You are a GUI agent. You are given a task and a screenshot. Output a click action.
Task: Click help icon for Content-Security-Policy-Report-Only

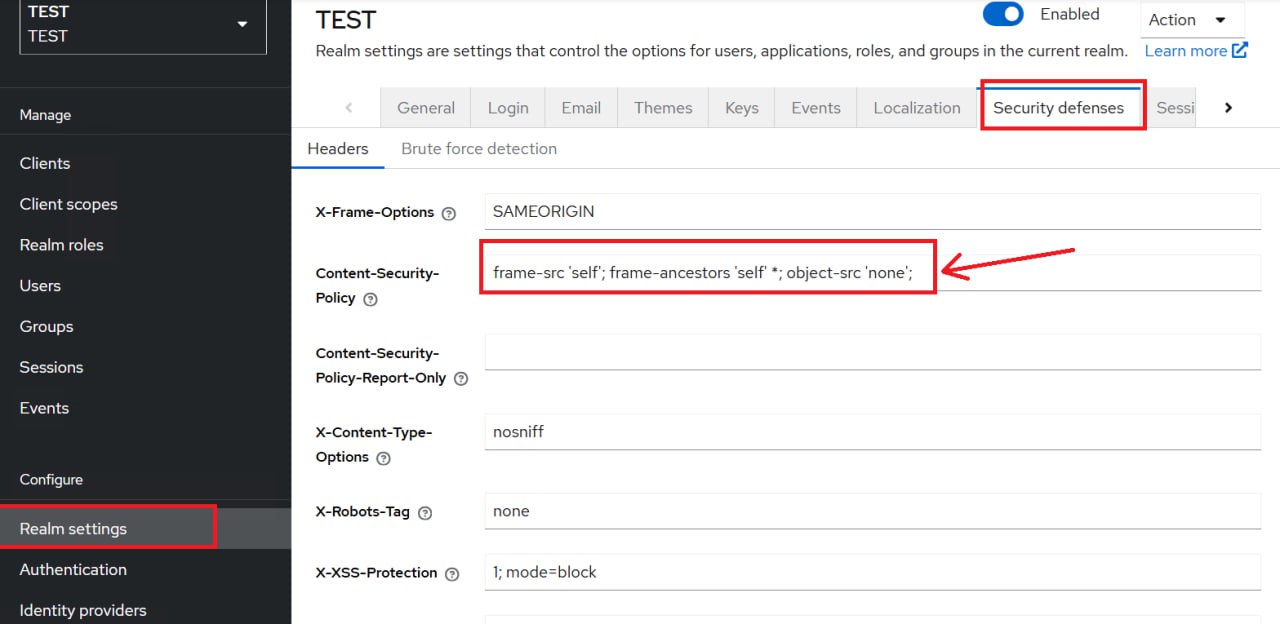(461, 379)
